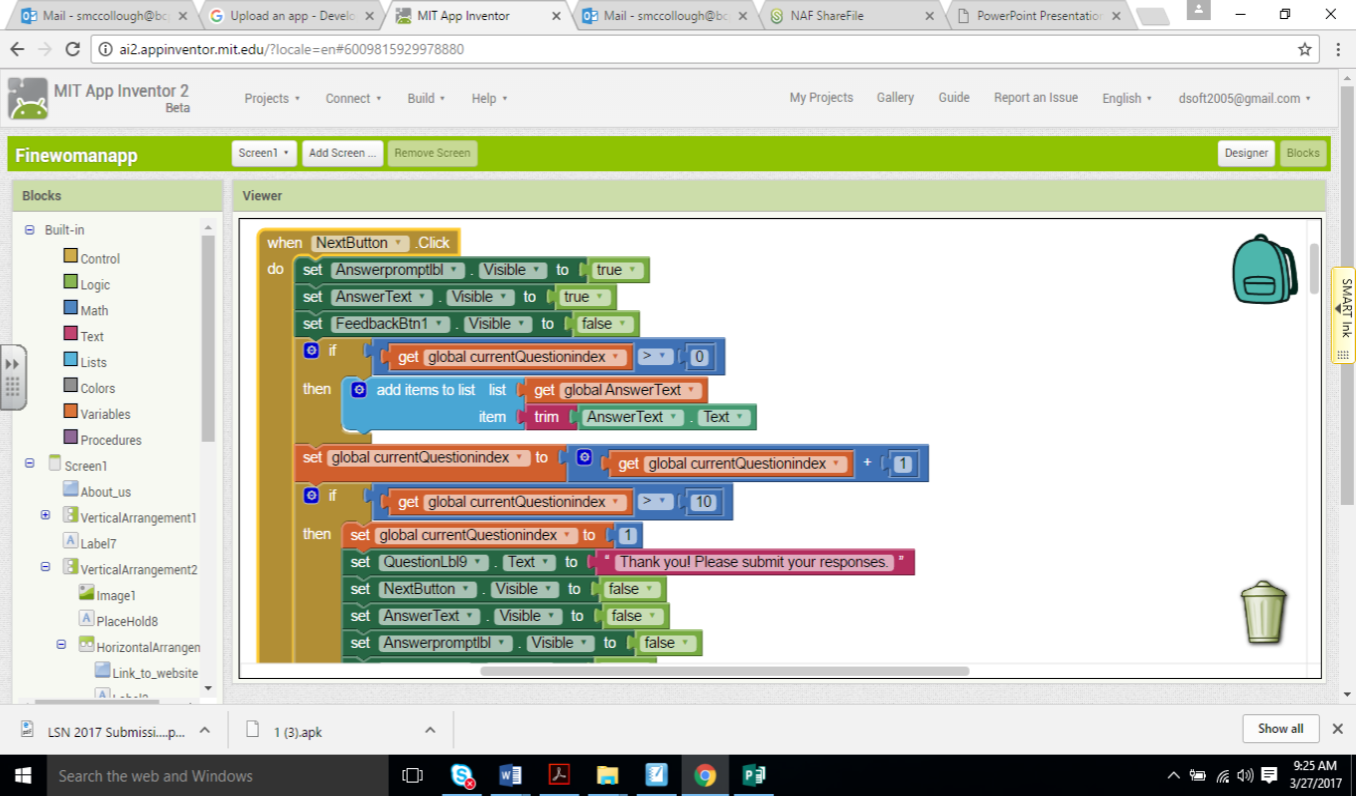This screenshot has height=796, width=1356.
Task: Open Publisher from the taskbar
Action: 754,775
